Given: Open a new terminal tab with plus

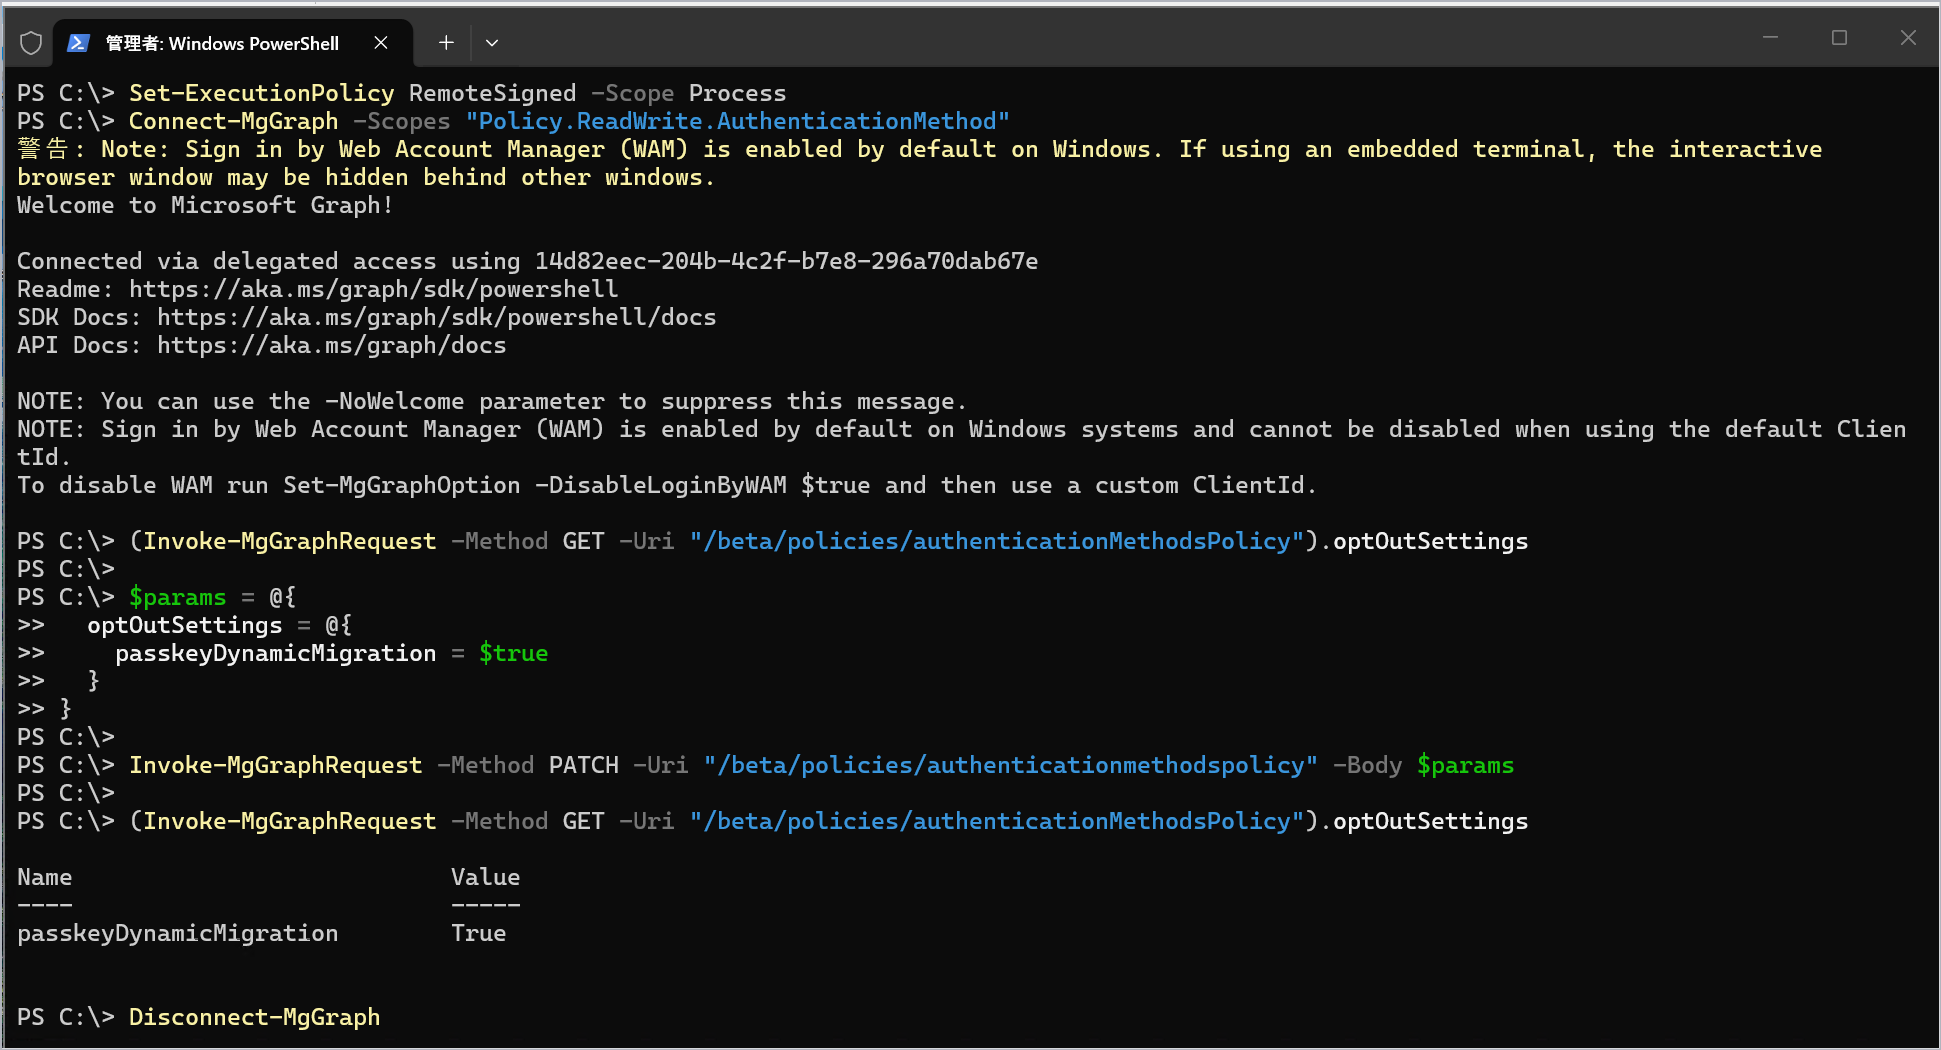Looking at the screenshot, I should coord(446,43).
